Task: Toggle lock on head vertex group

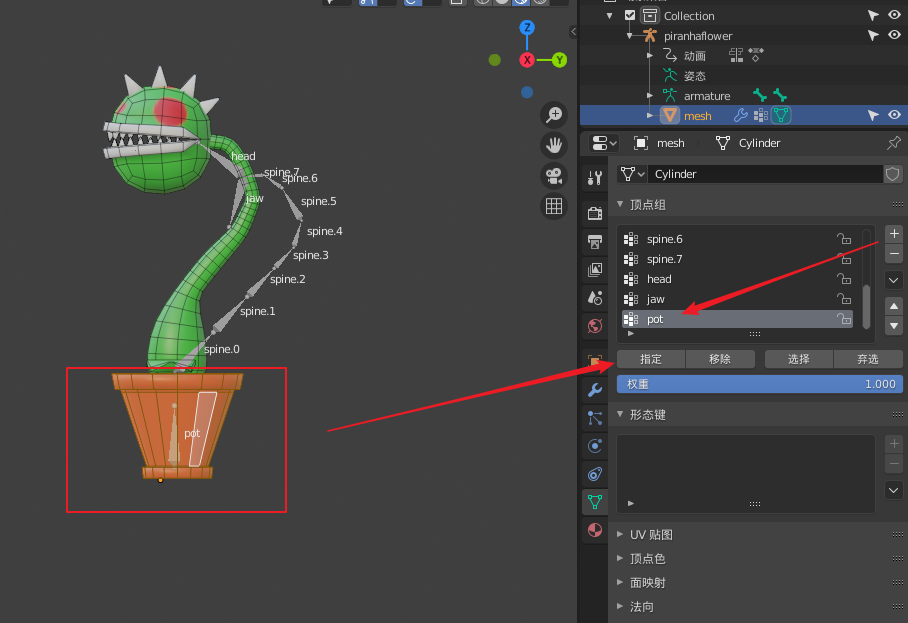Action: point(844,278)
